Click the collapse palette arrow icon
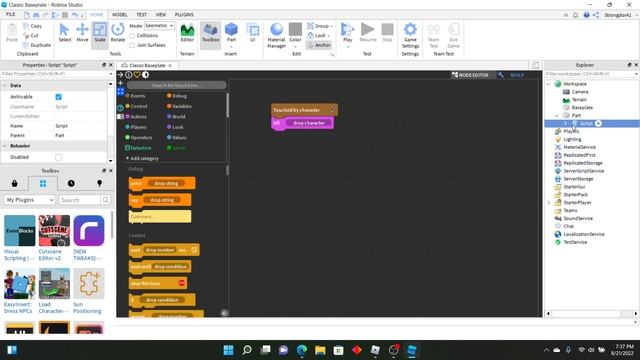 click(x=224, y=313)
